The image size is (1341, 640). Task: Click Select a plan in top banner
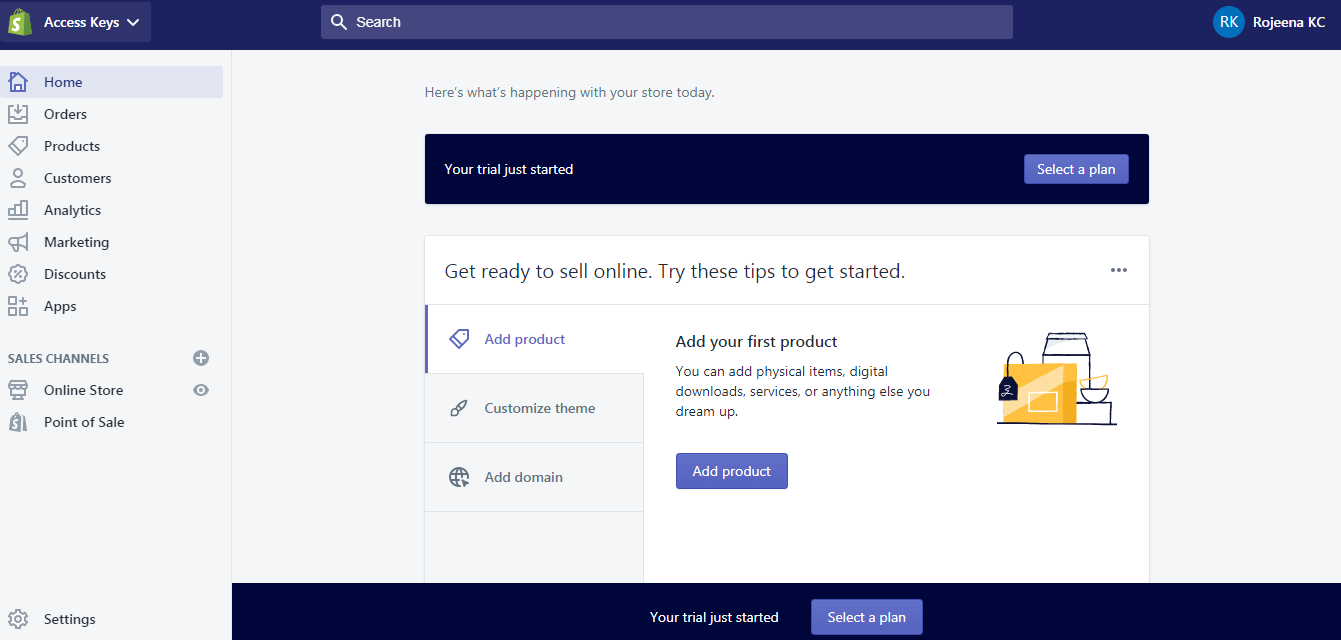[x=1076, y=169]
